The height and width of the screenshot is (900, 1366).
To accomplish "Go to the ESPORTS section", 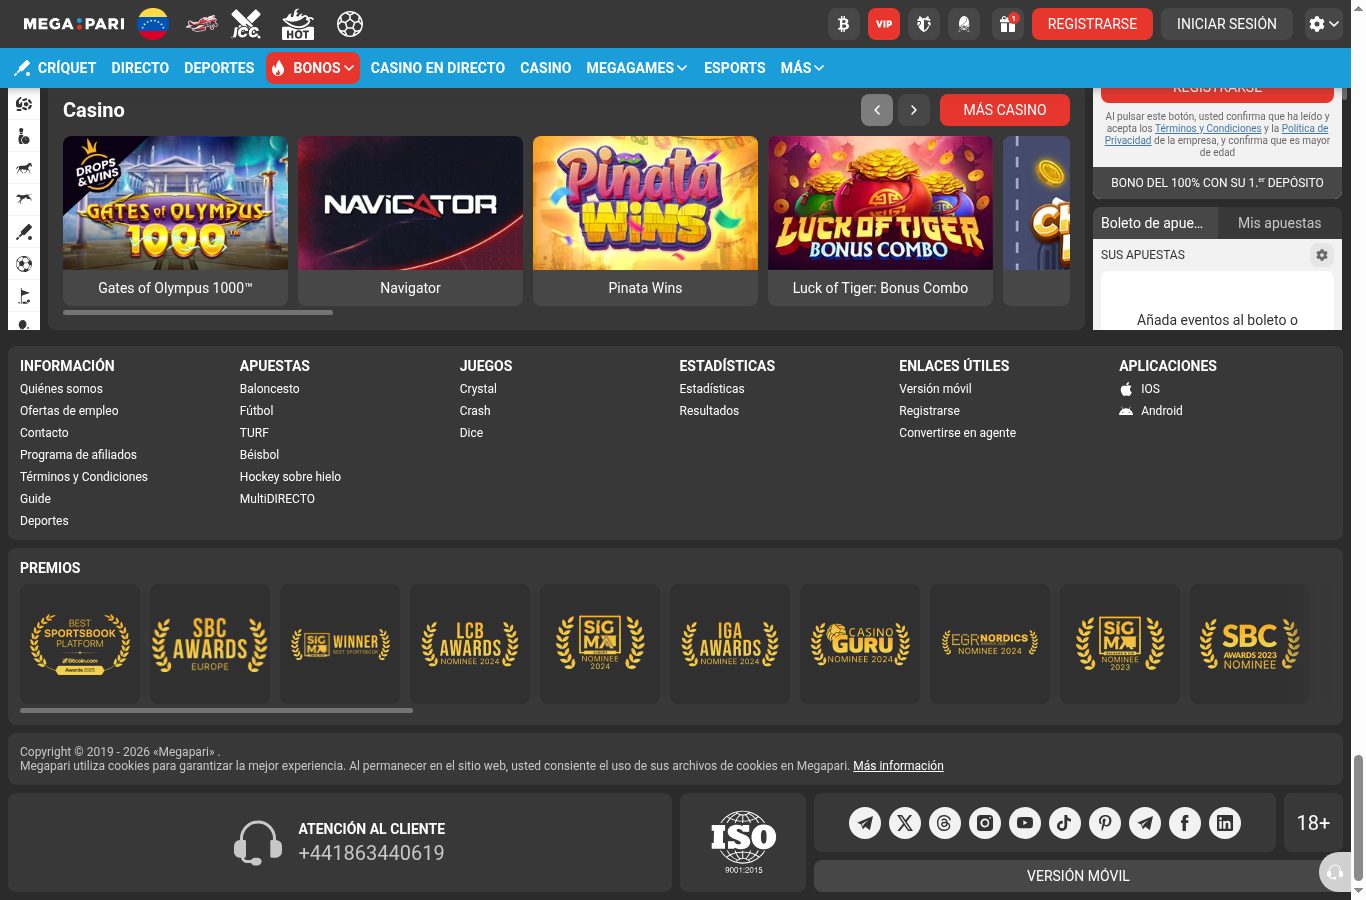I will coord(735,68).
